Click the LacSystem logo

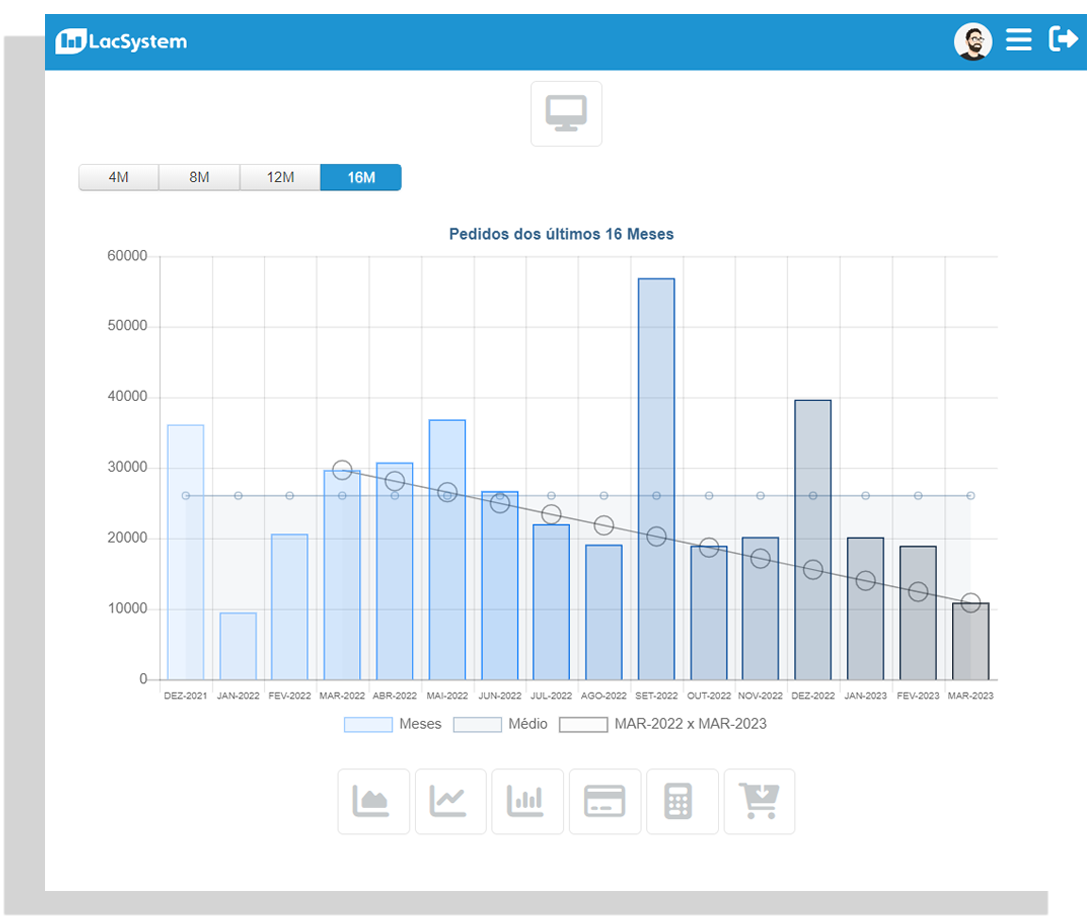121,41
